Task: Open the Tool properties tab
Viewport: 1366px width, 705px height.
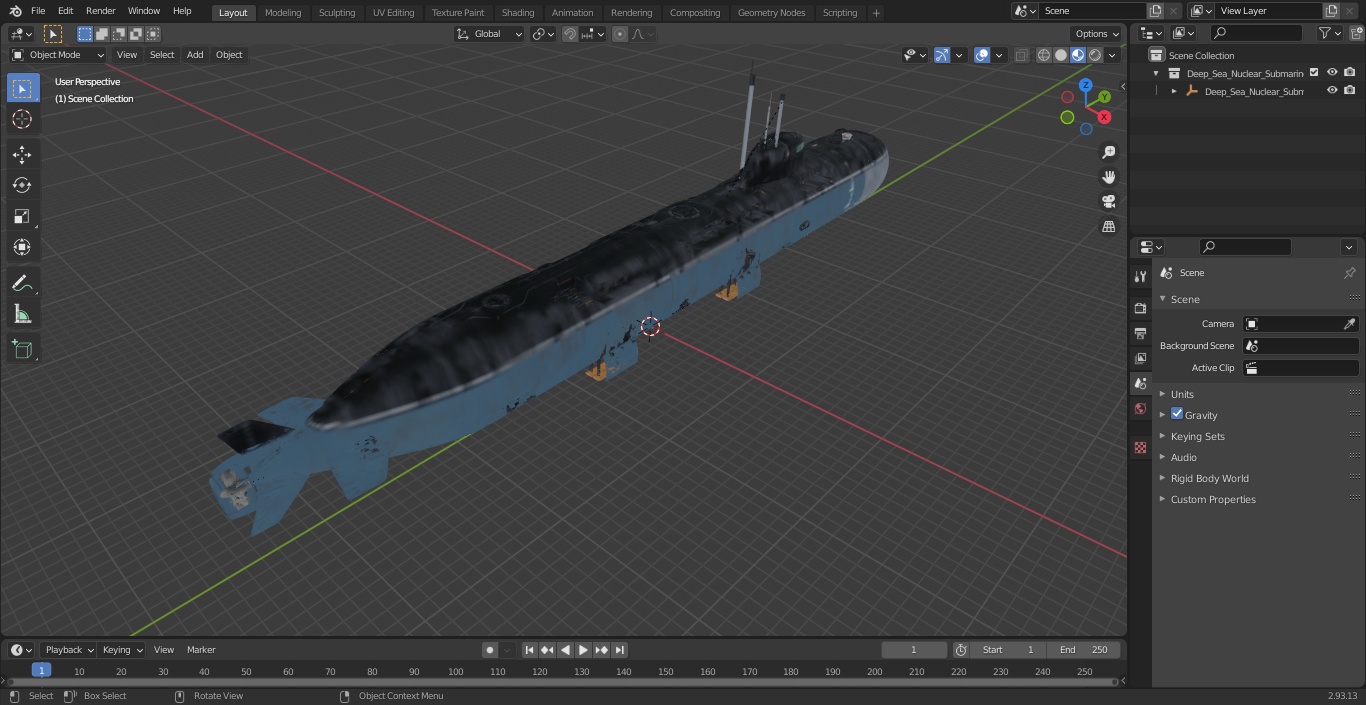Action: [1140, 277]
